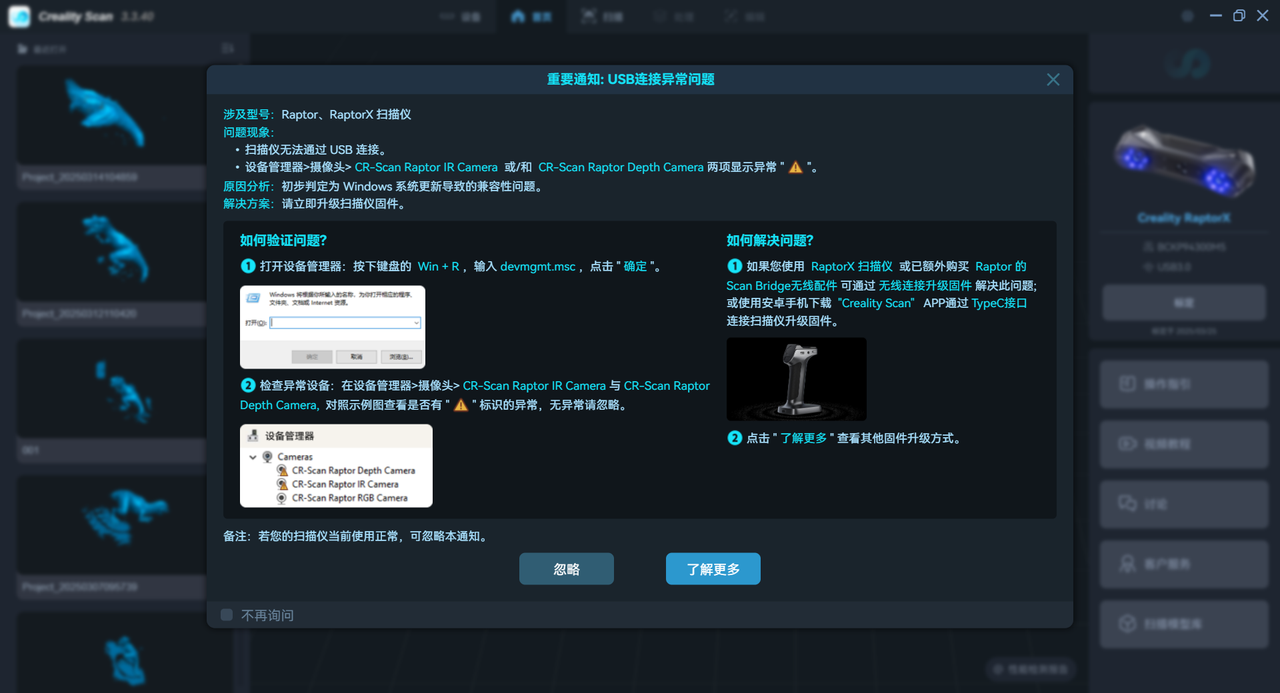This screenshot has height=693, width=1280.
Task: Click the warning triangle in verification step 2
Action: (x=461, y=405)
